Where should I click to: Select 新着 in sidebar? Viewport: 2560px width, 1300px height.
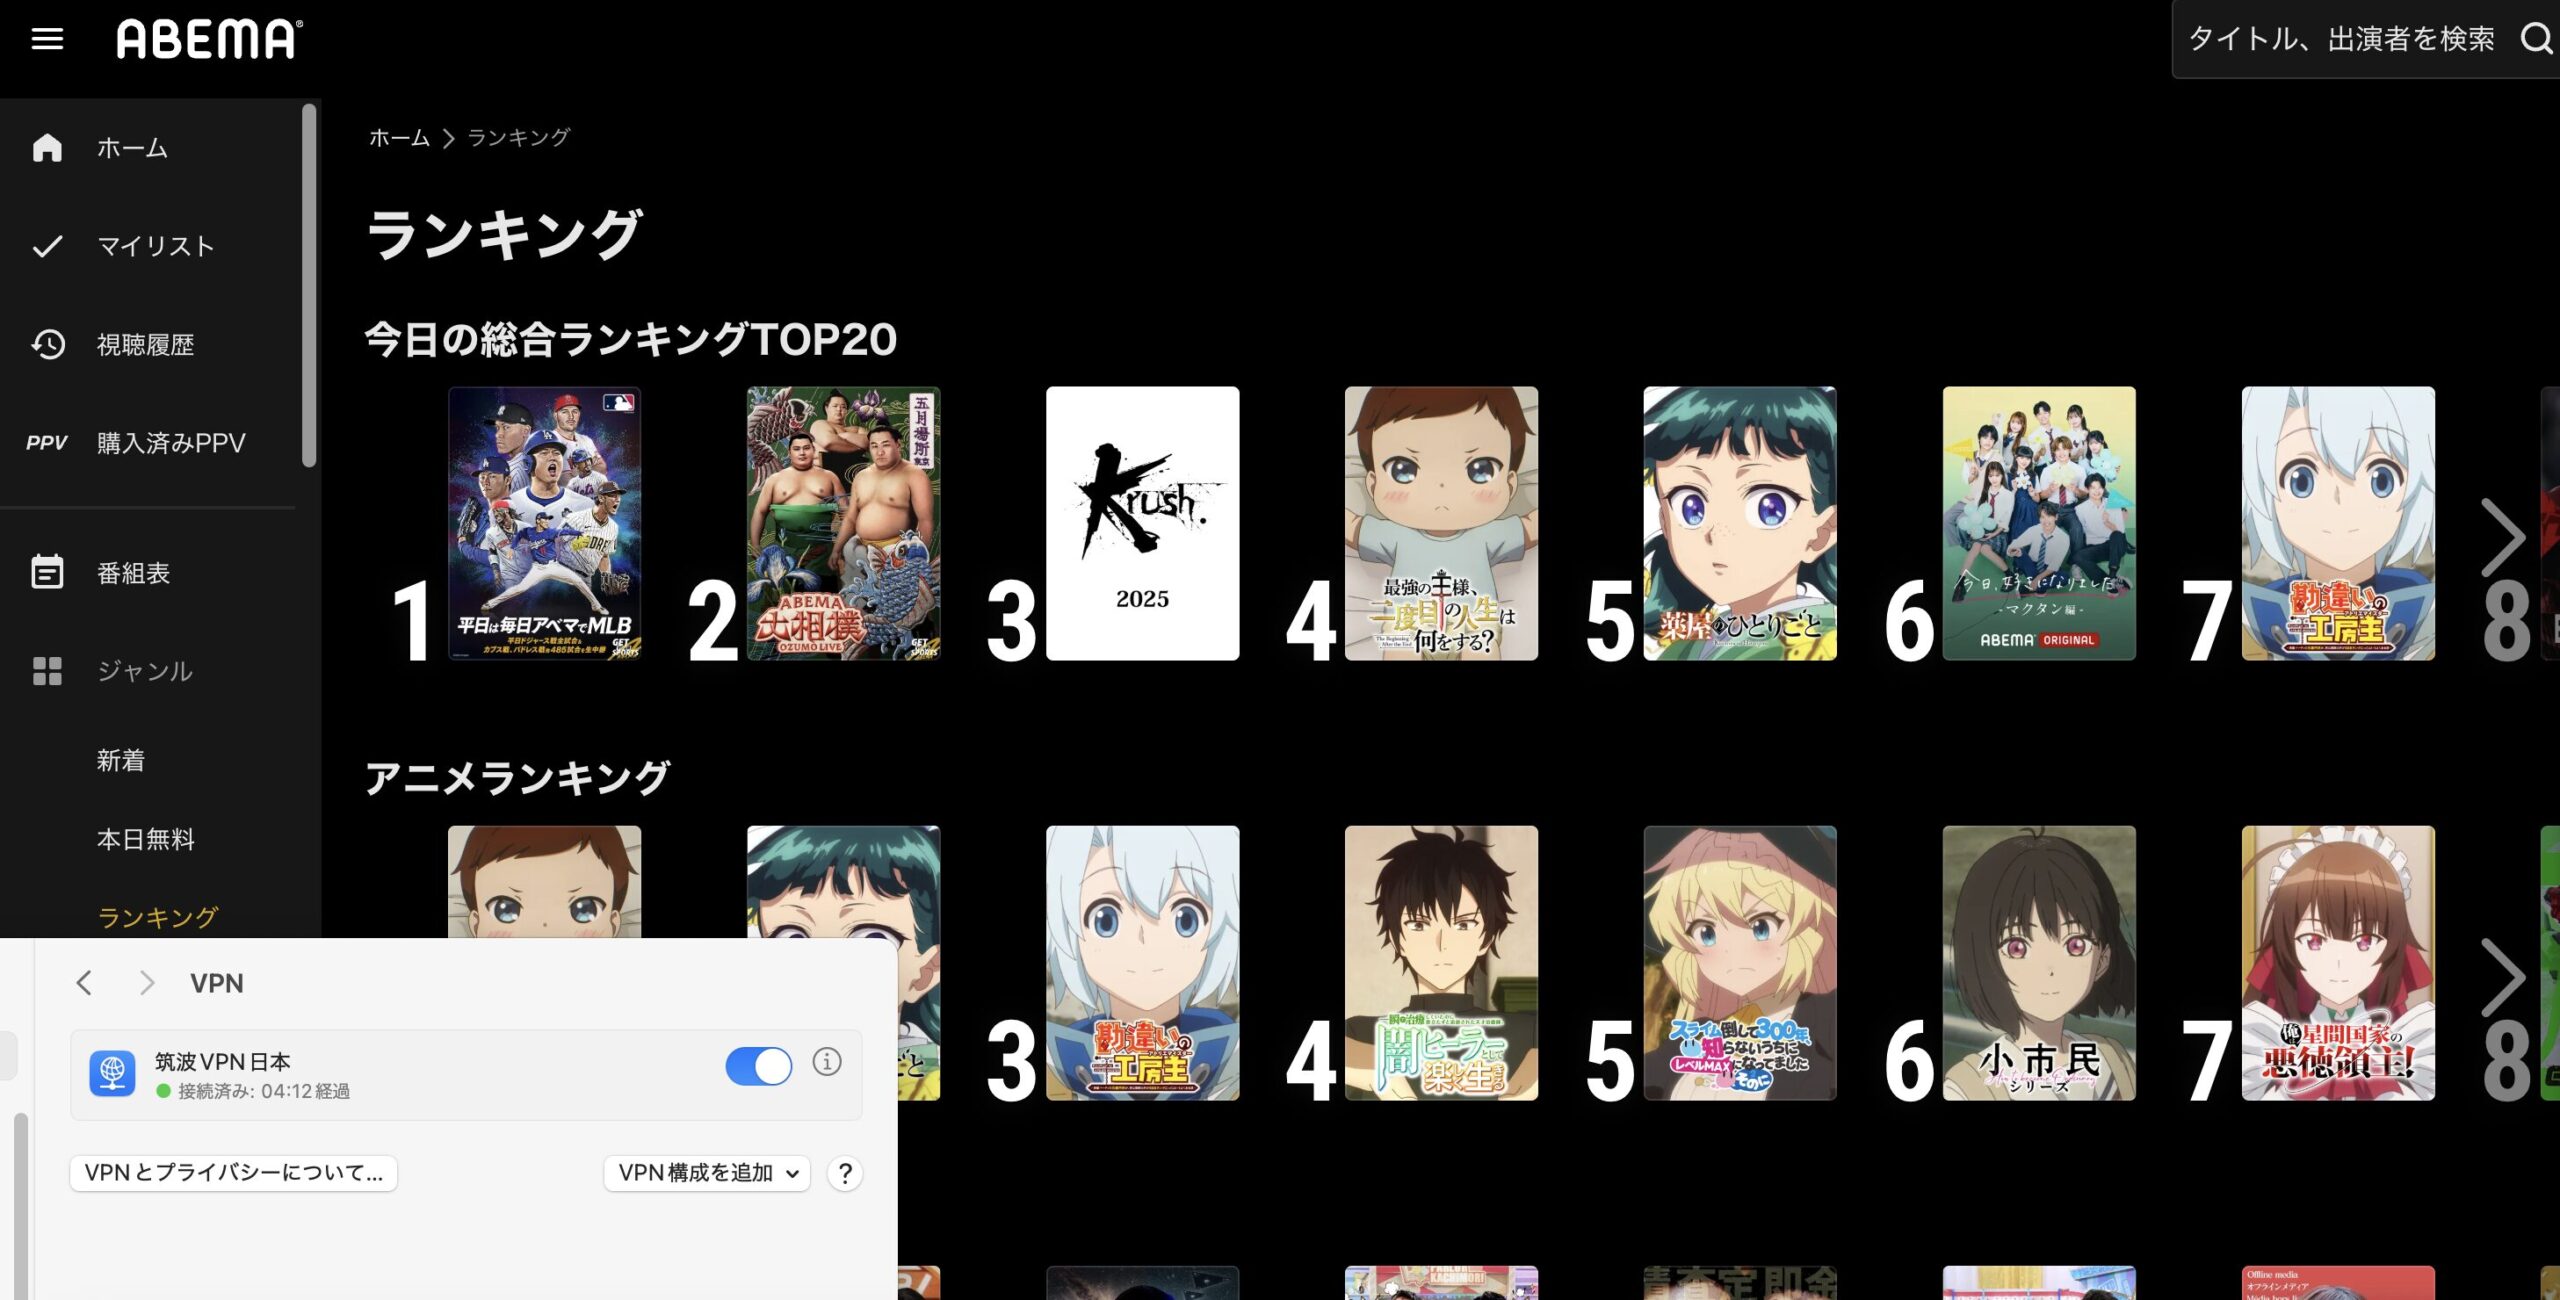click(121, 760)
